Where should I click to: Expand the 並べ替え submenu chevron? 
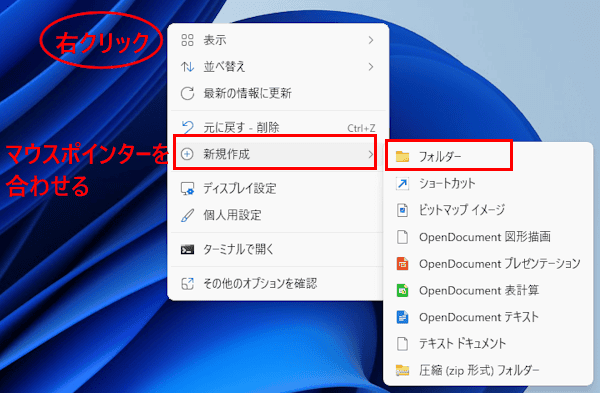click(x=370, y=67)
